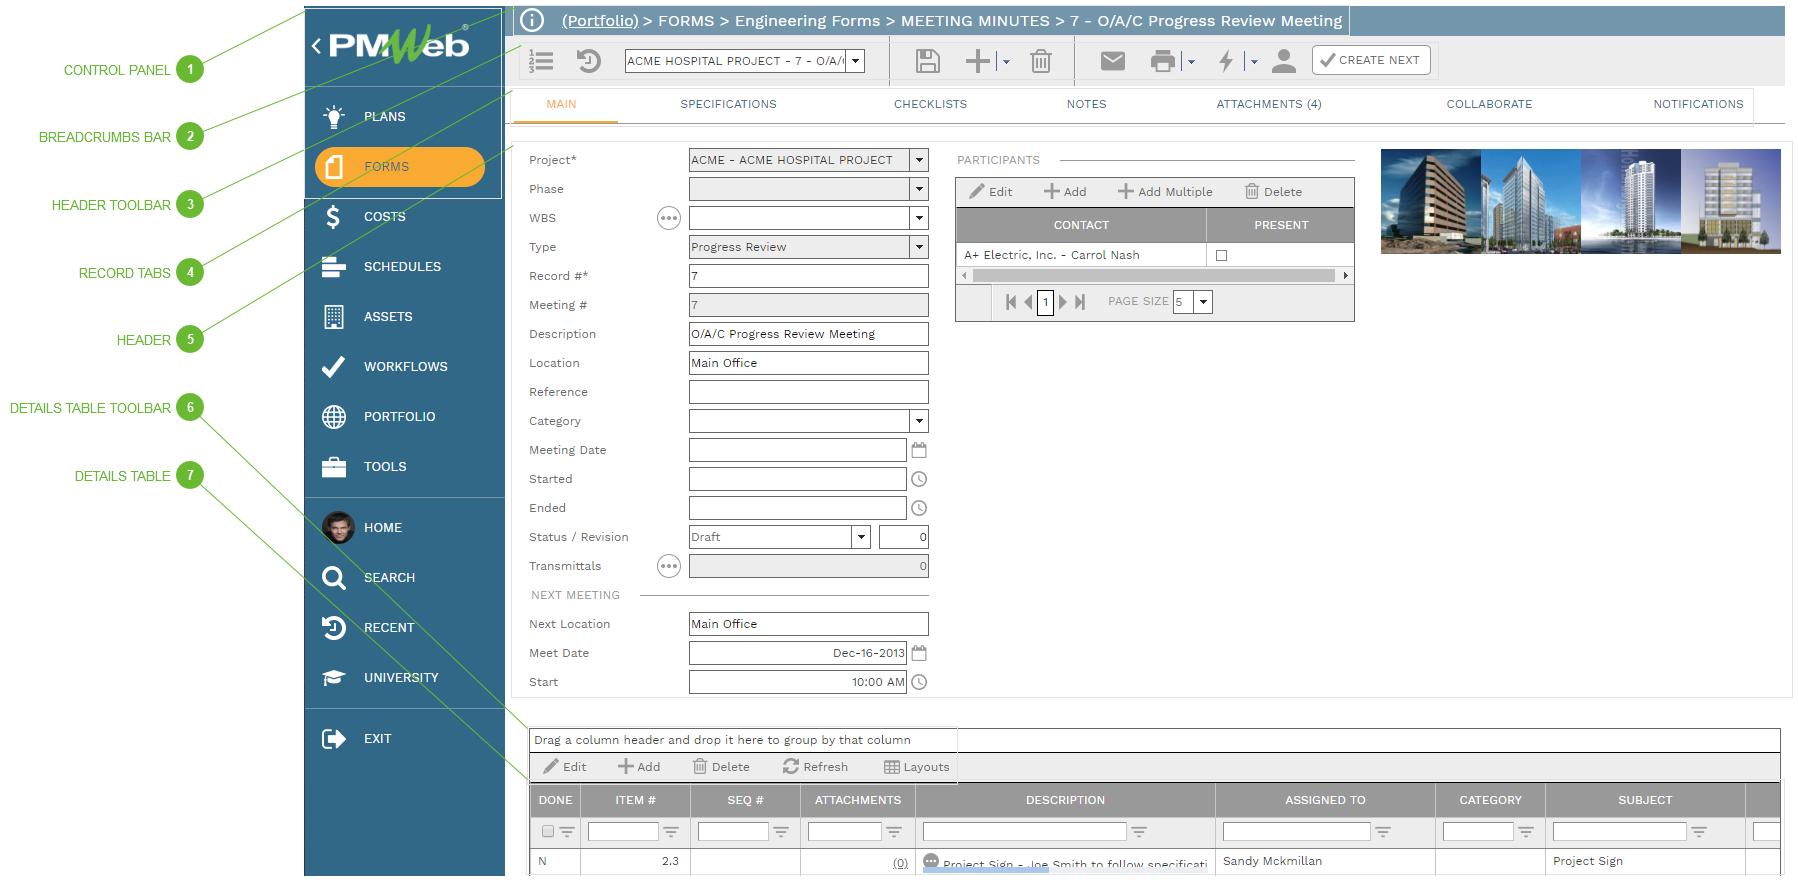Open the Transmittals ellipsis button
This screenshot has height=880, width=1798.
pos(669,566)
